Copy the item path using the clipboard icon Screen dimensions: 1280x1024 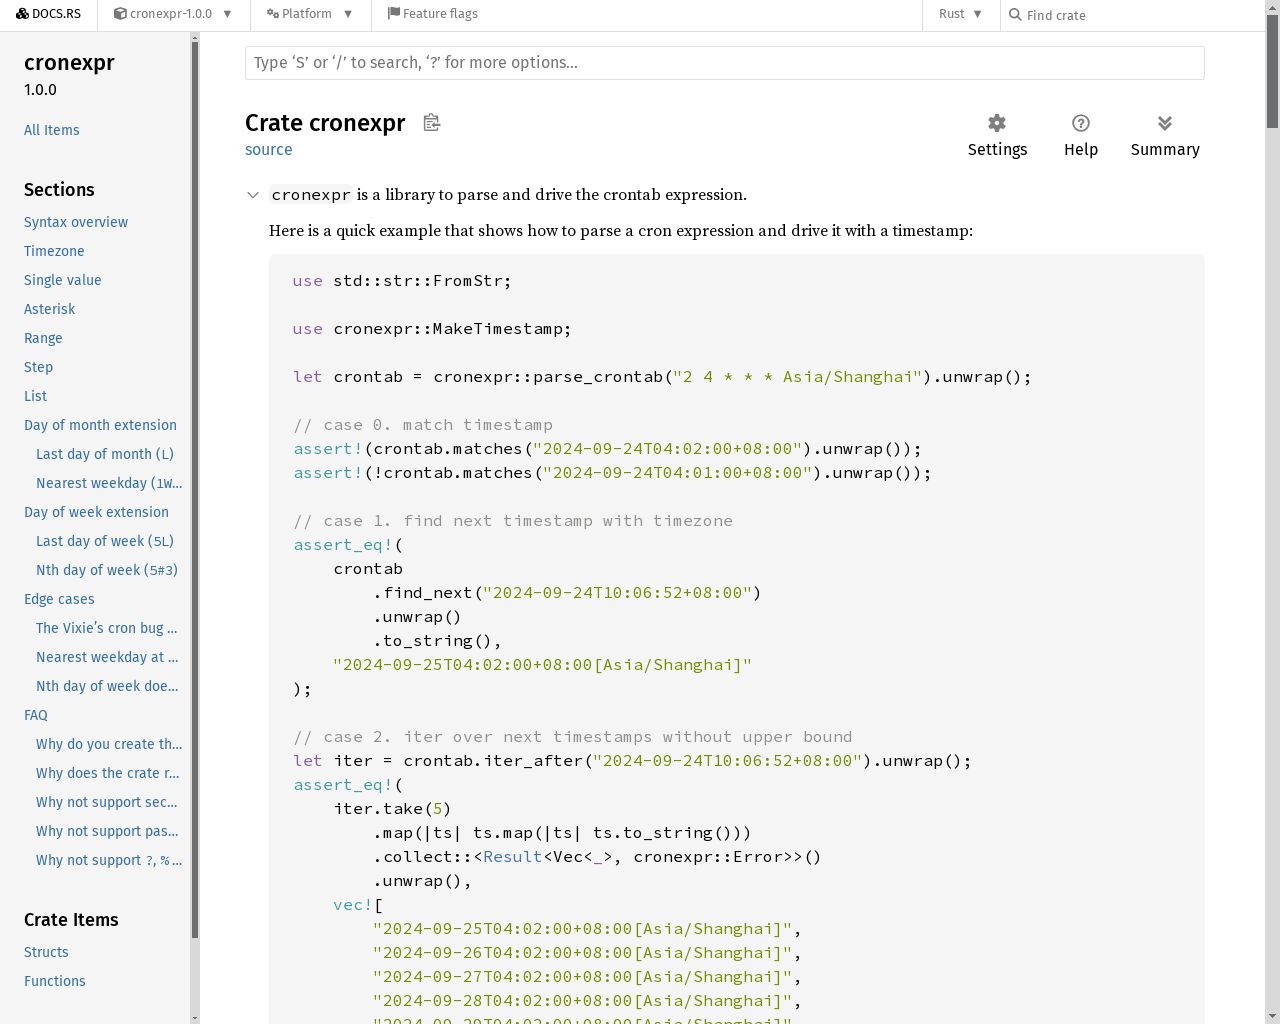(x=431, y=122)
